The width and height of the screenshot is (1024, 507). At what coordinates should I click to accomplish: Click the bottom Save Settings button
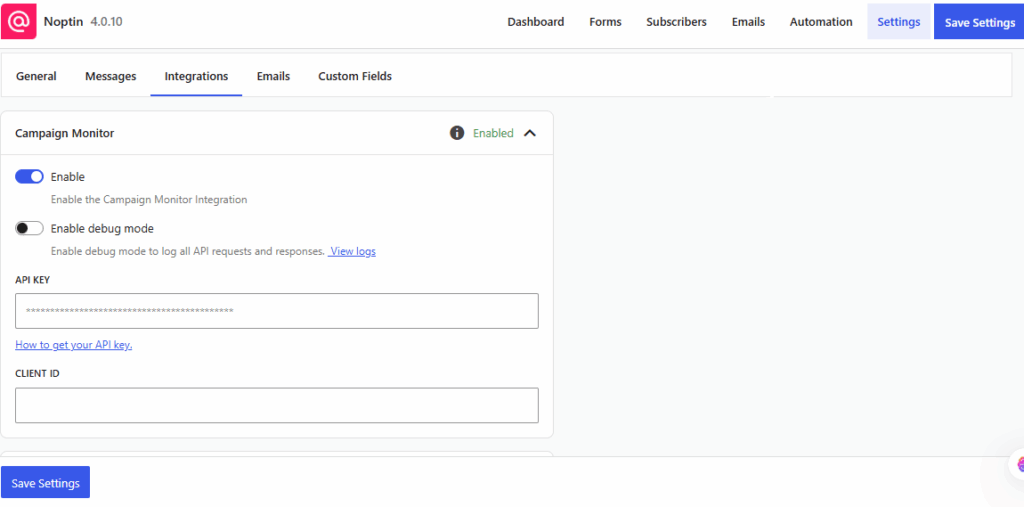pos(46,483)
